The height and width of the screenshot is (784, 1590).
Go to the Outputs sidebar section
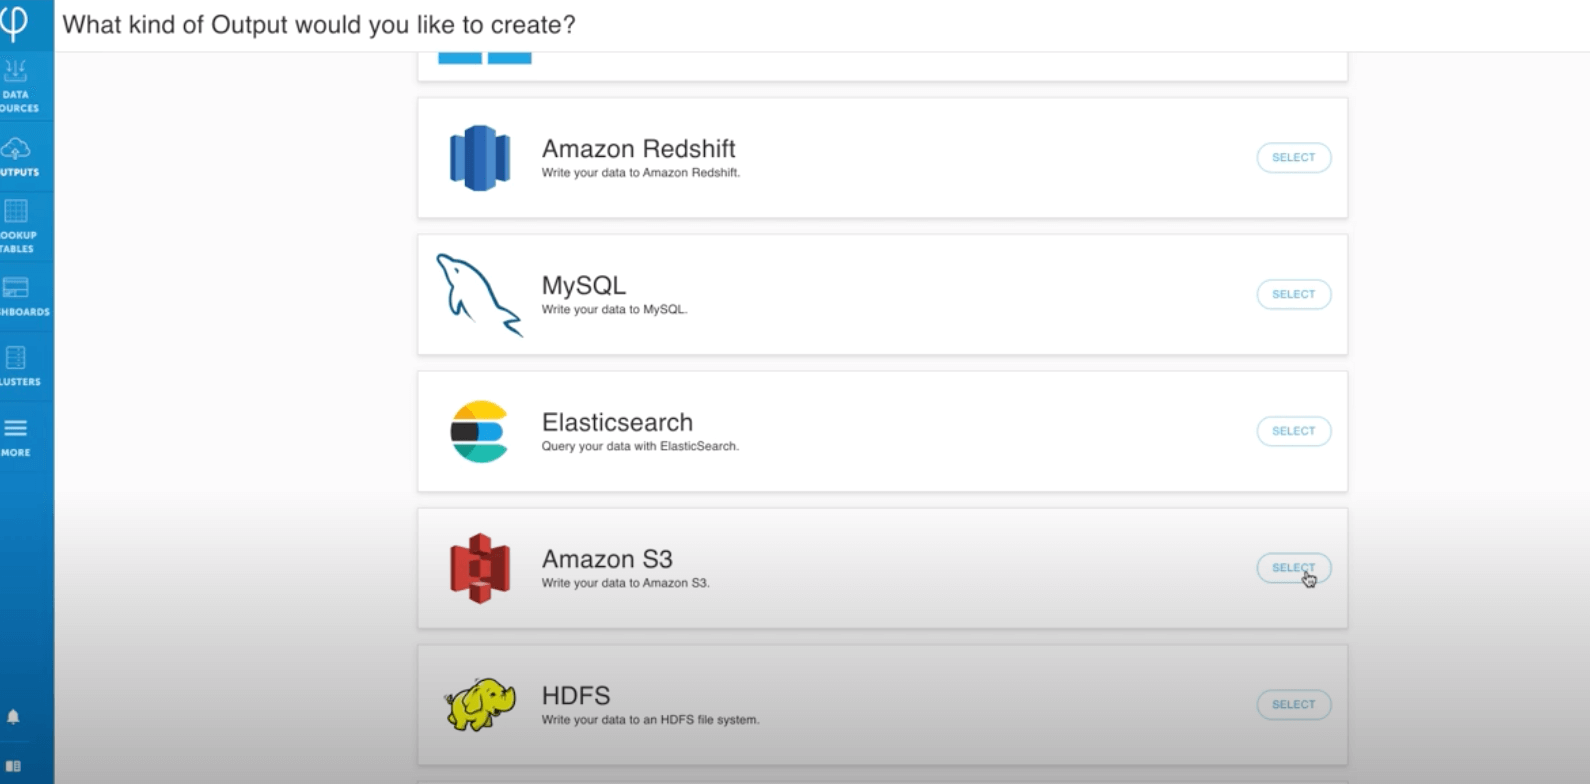[x=18, y=157]
